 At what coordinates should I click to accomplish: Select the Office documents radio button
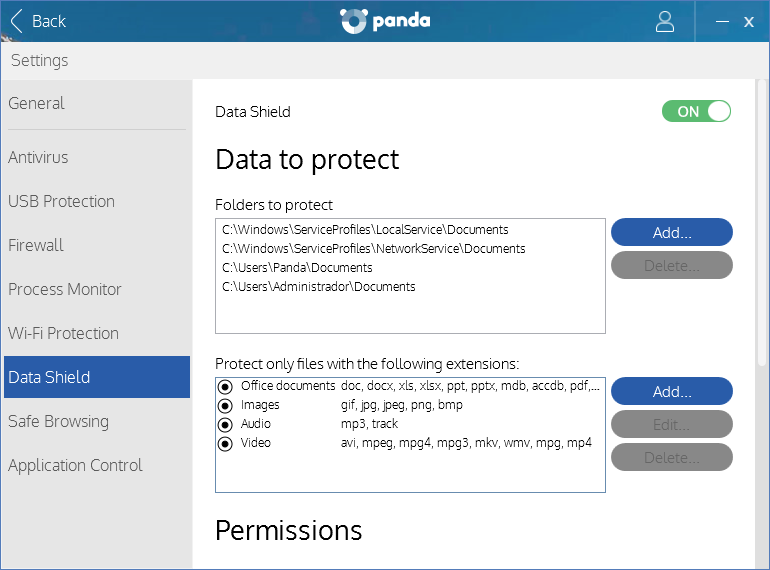(225, 387)
